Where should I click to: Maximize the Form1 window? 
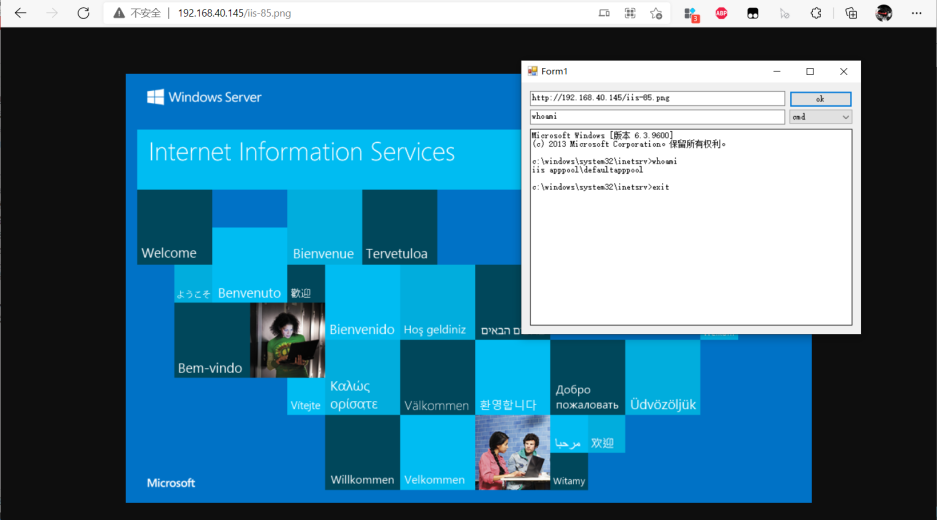click(810, 71)
